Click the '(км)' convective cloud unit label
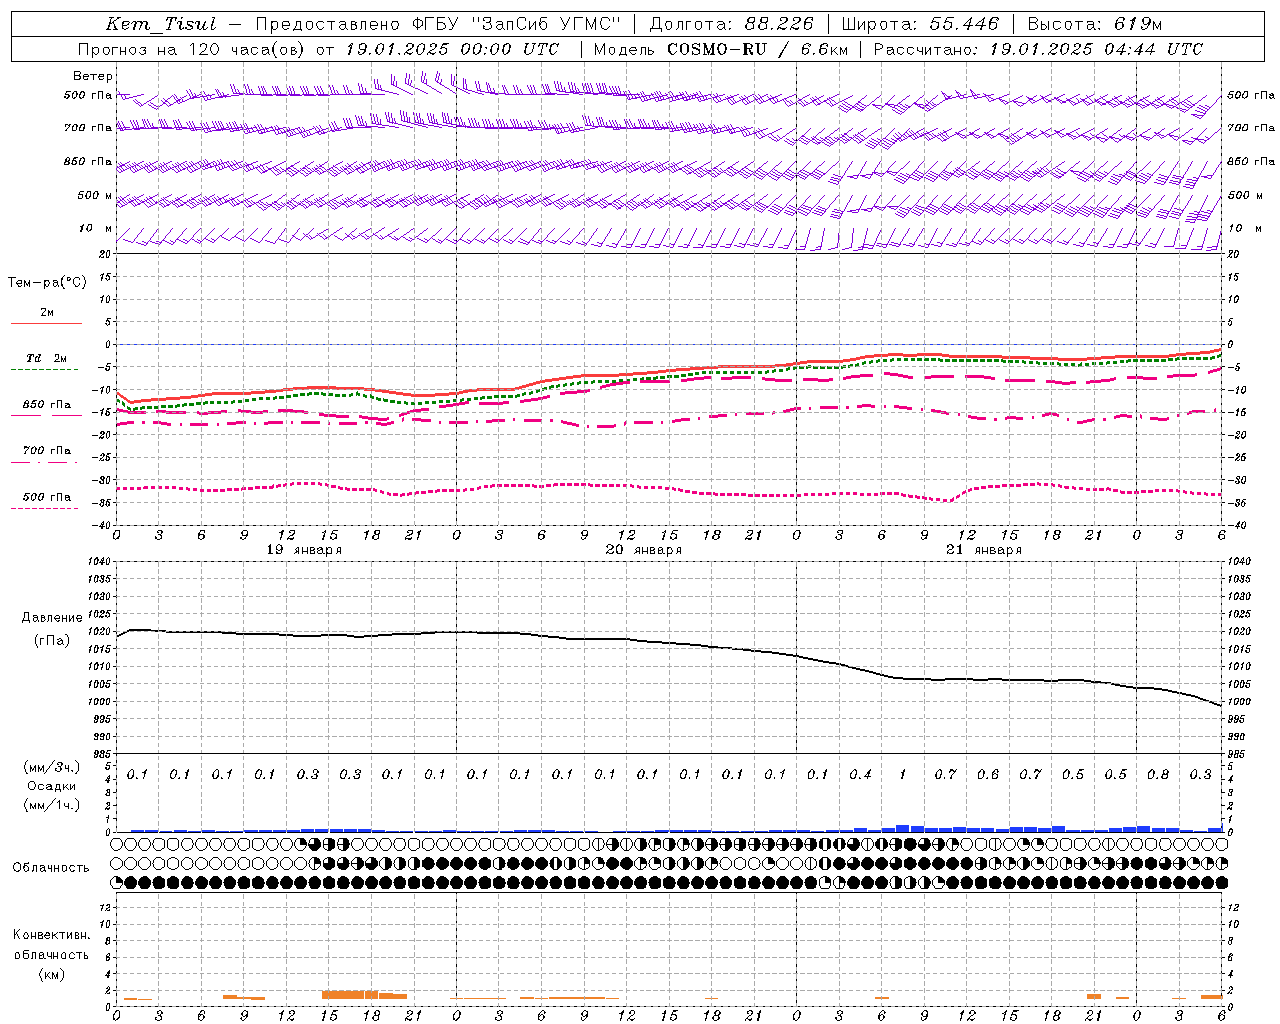 (51, 974)
